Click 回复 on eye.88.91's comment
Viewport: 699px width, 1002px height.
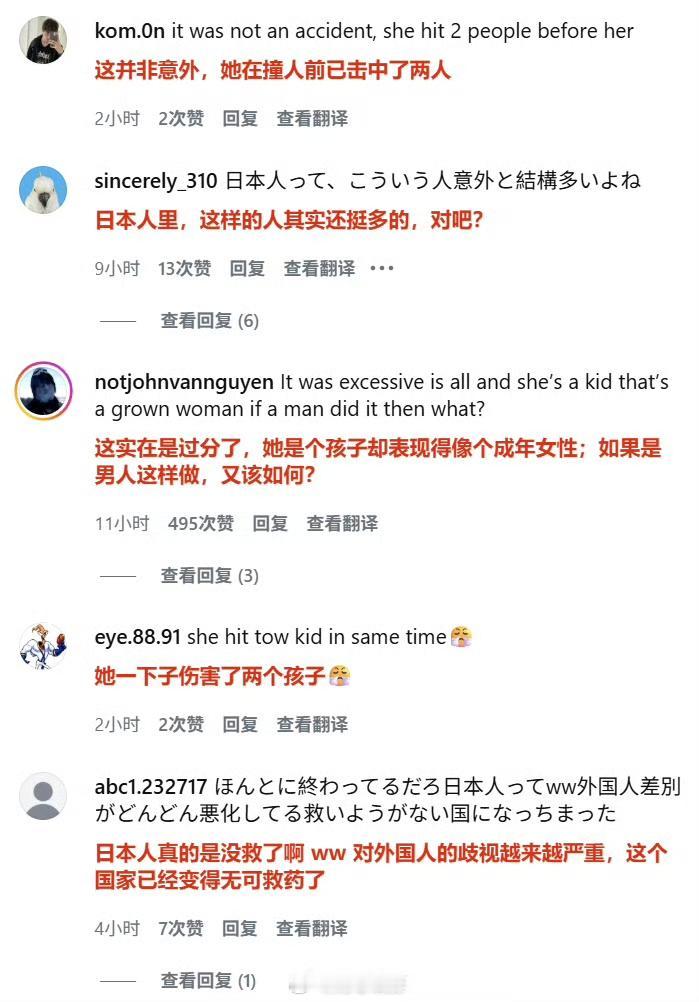click(240, 724)
